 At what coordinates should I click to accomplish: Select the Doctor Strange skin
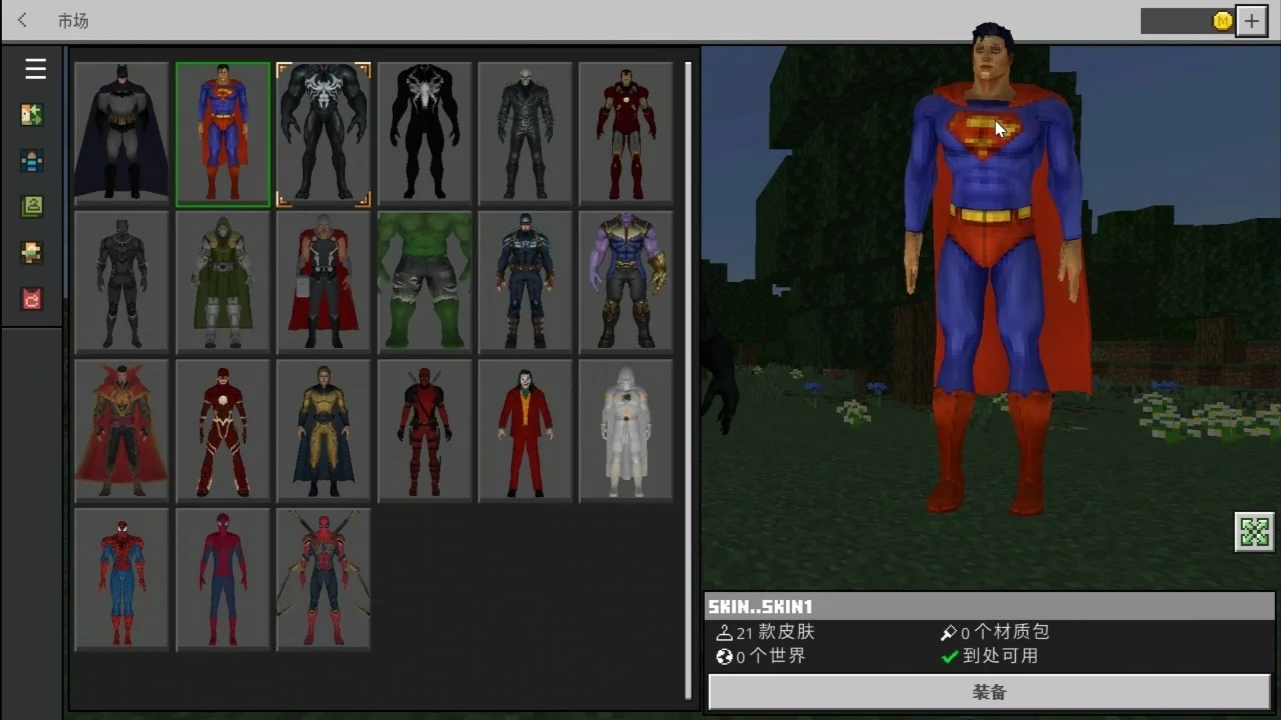click(122, 431)
